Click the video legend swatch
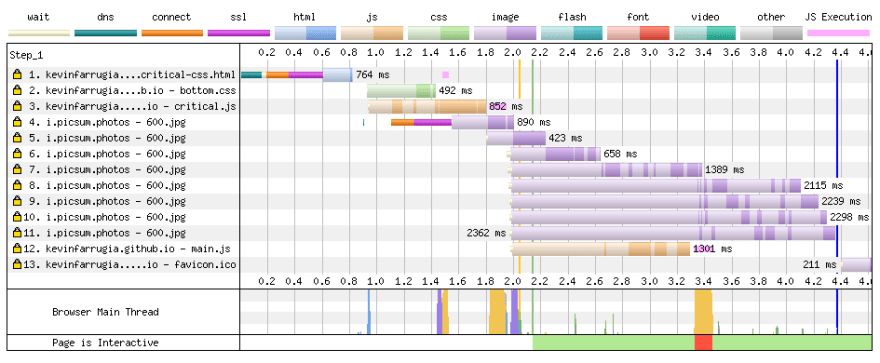880x363 pixels. 705,33
